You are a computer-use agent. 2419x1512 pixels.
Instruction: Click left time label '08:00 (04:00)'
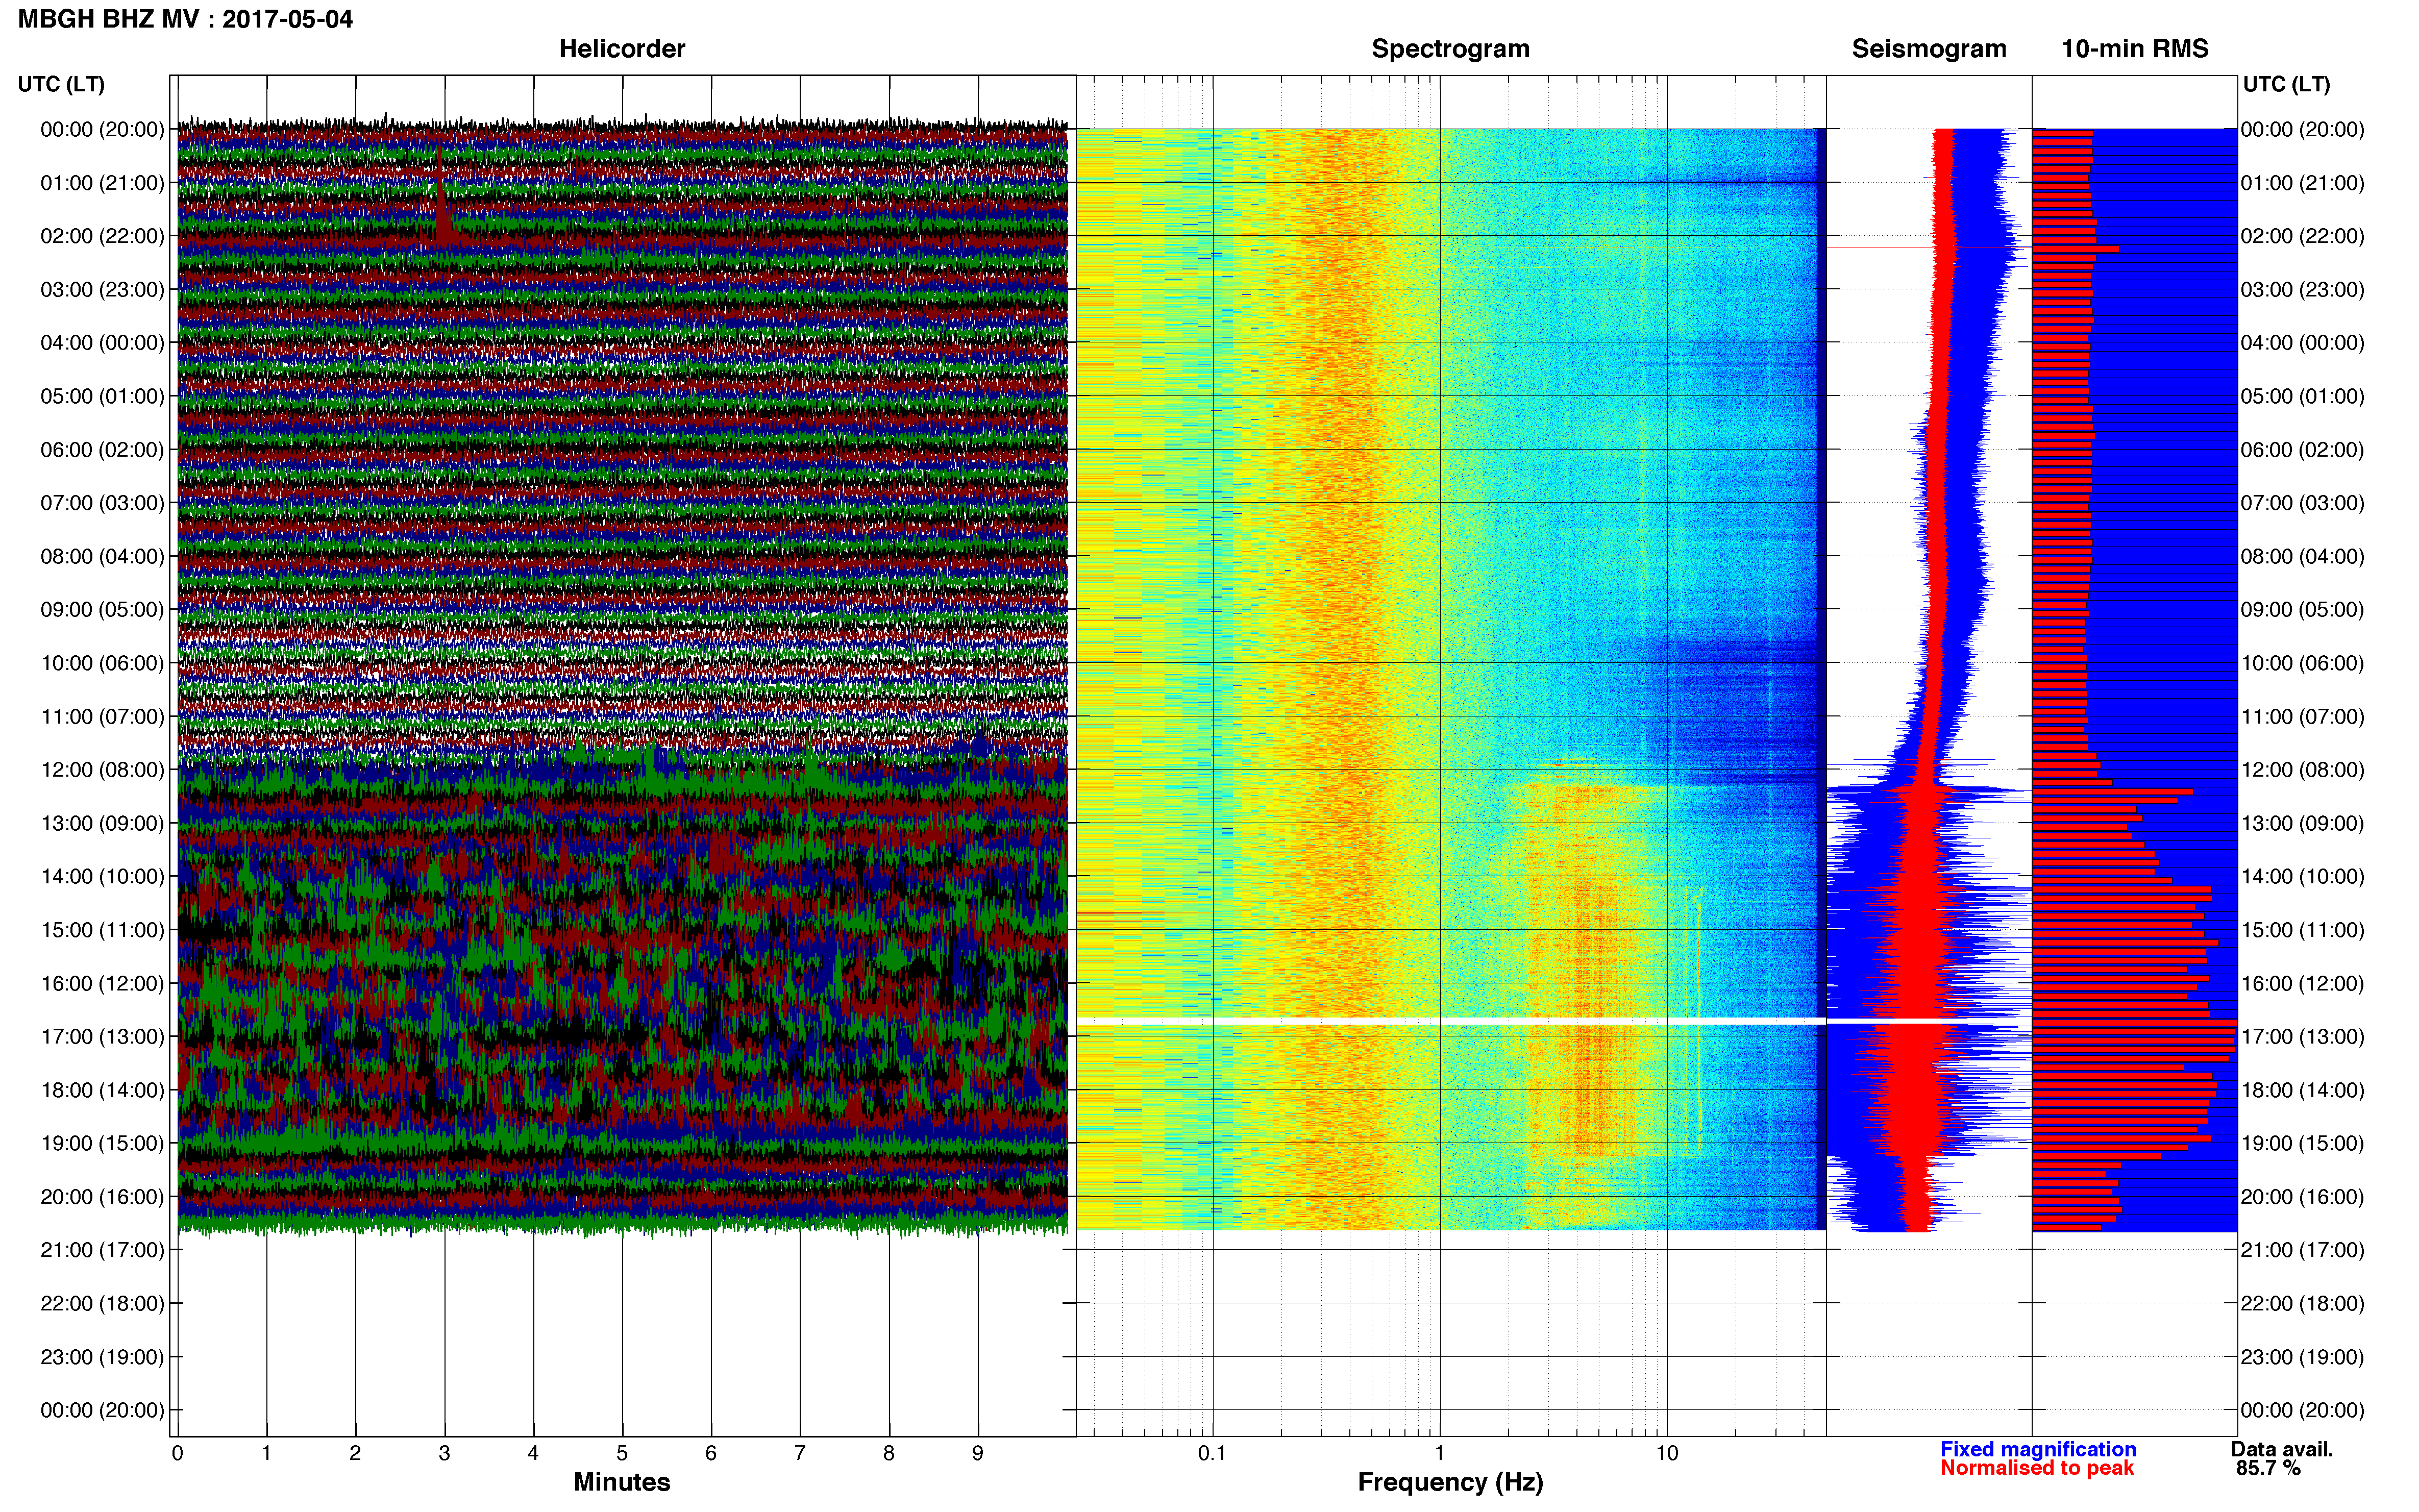(102, 556)
